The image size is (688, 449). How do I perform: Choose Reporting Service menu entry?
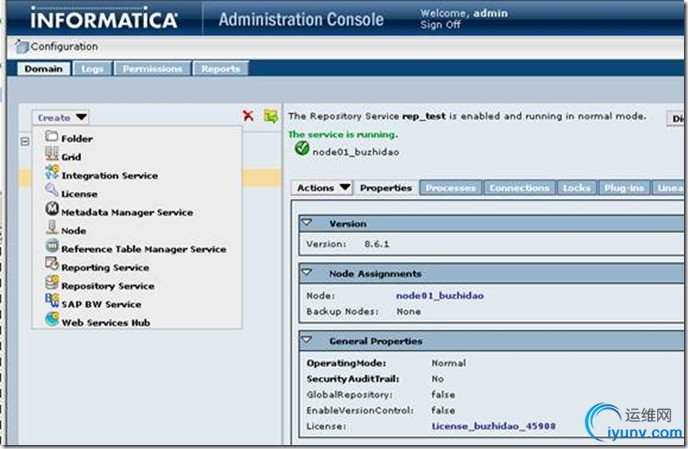[105, 268]
